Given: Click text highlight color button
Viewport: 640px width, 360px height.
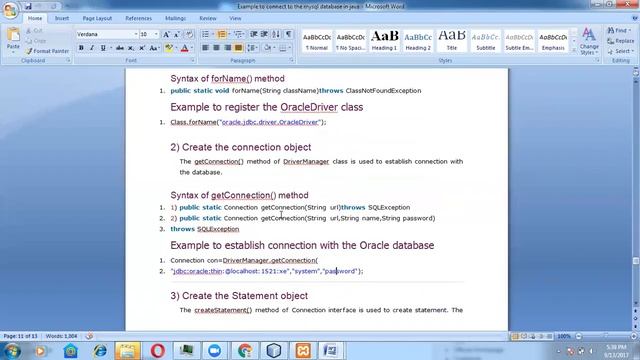Looking at the screenshot, I should tap(168, 48).
